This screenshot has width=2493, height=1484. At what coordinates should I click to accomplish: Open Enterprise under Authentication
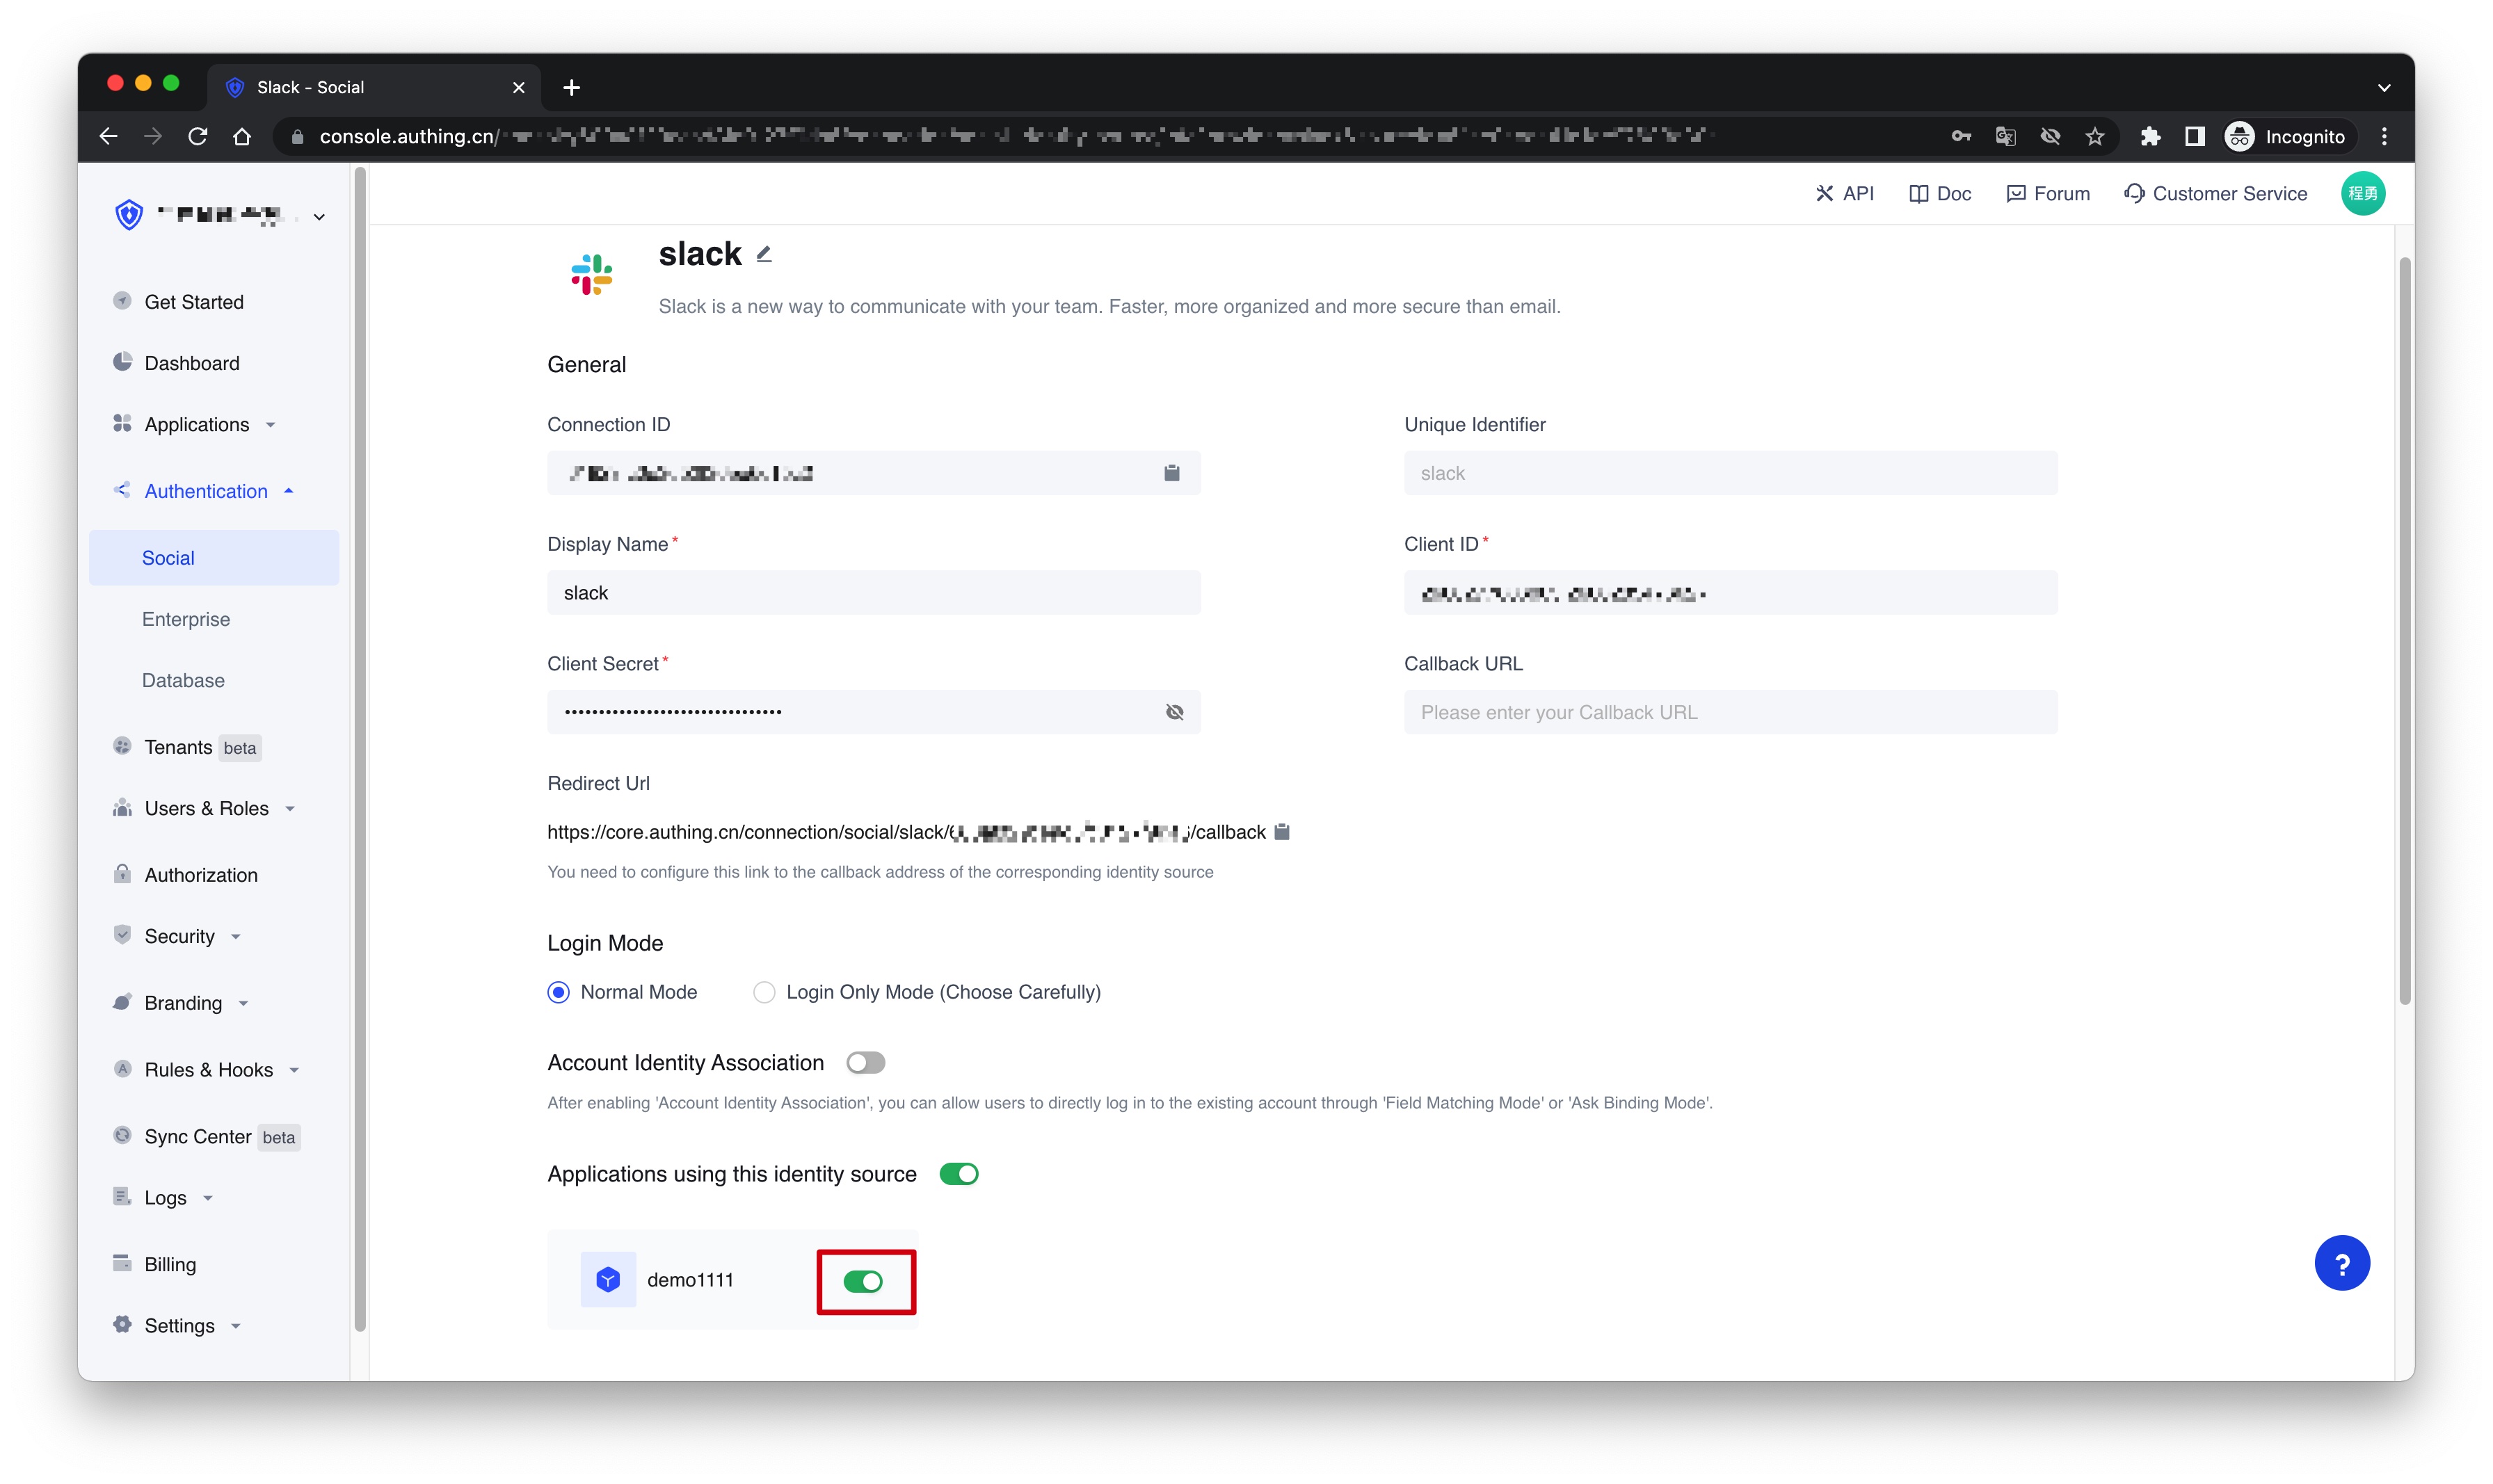click(186, 619)
